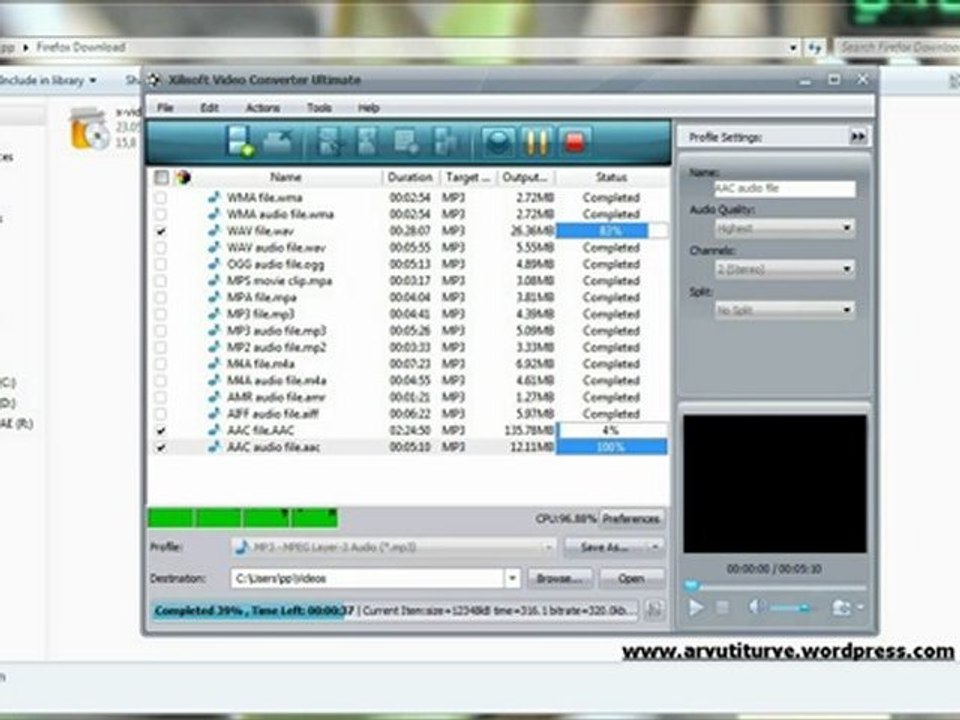
Task: Stop conversion with the red stop button
Action: tap(574, 143)
